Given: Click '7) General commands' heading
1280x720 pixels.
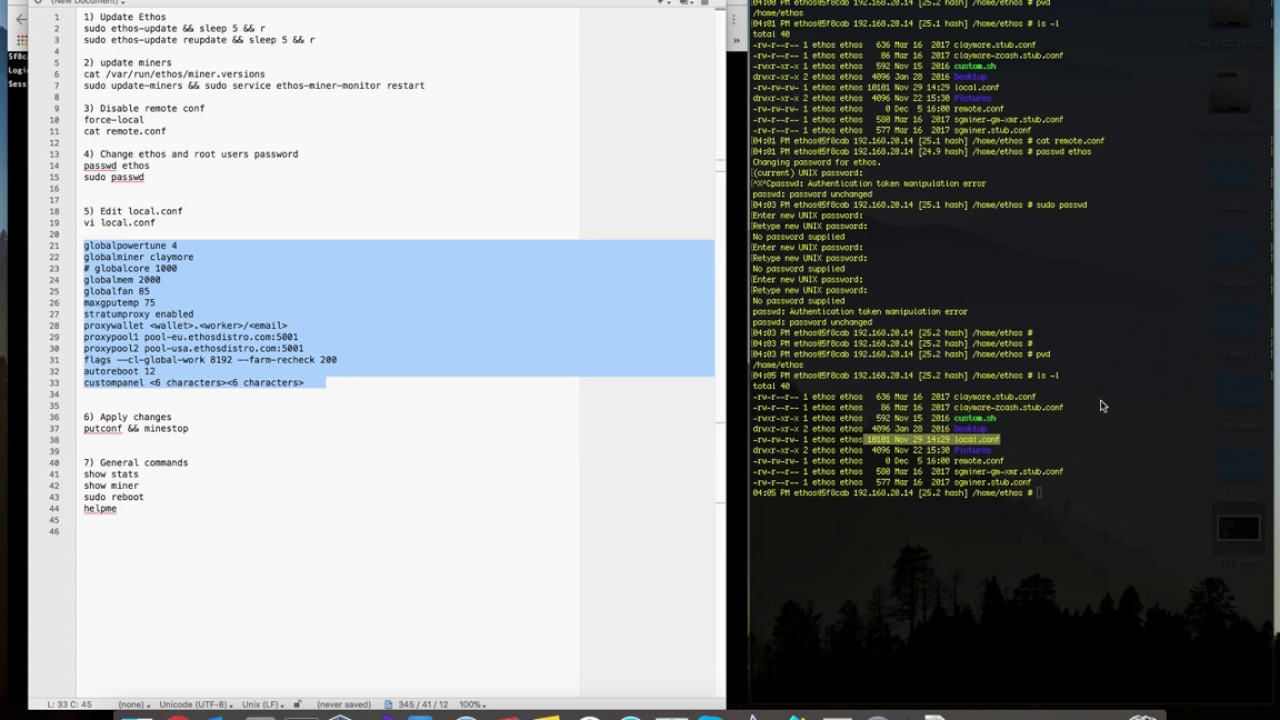Looking at the screenshot, I should pyautogui.click(x=136, y=463).
